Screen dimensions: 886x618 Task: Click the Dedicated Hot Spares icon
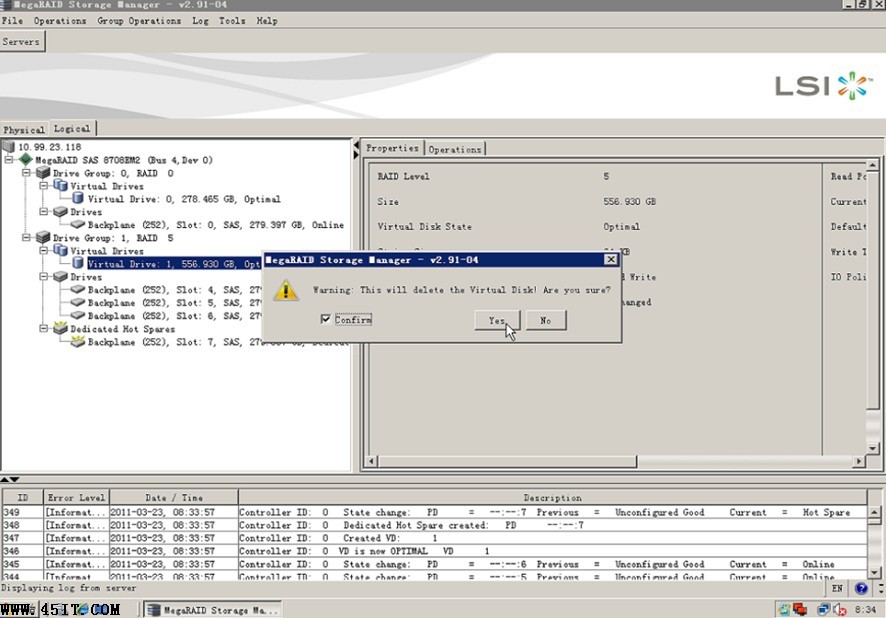coord(60,329)
